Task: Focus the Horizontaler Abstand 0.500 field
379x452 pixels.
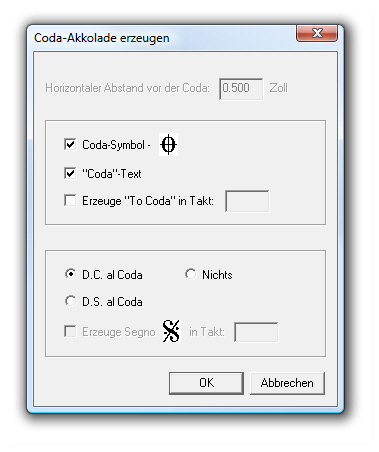Action: (241, 89)
